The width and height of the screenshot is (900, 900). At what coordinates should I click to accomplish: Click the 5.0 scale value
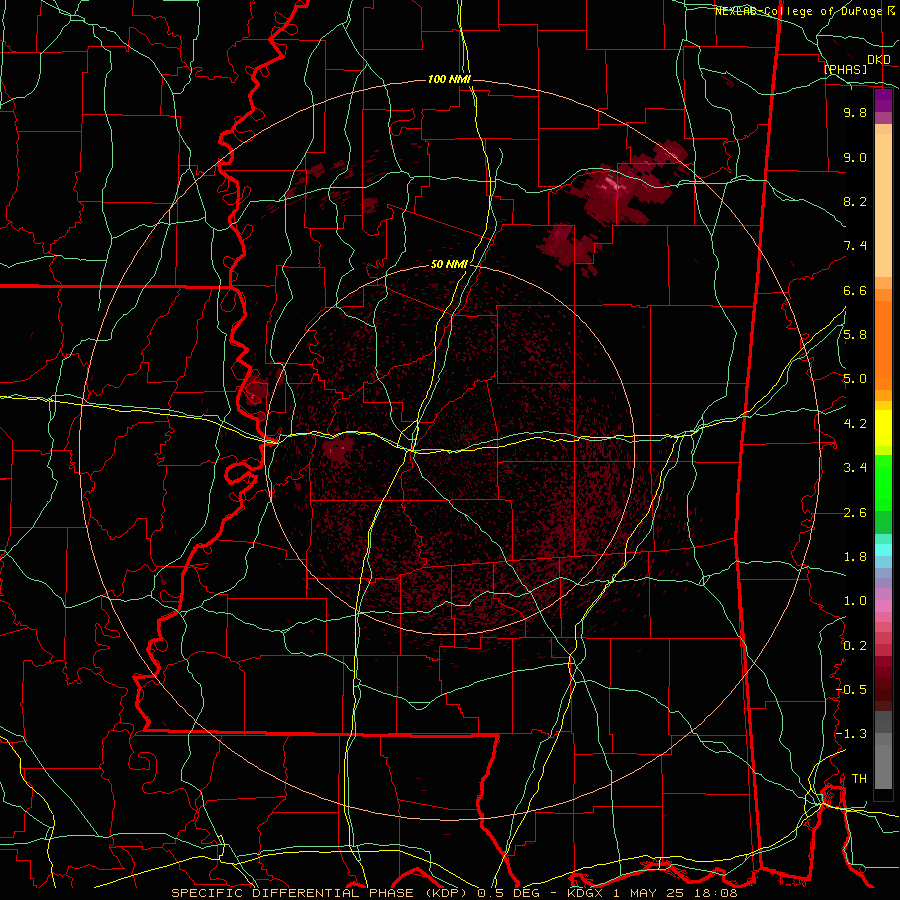pos(855,379)
